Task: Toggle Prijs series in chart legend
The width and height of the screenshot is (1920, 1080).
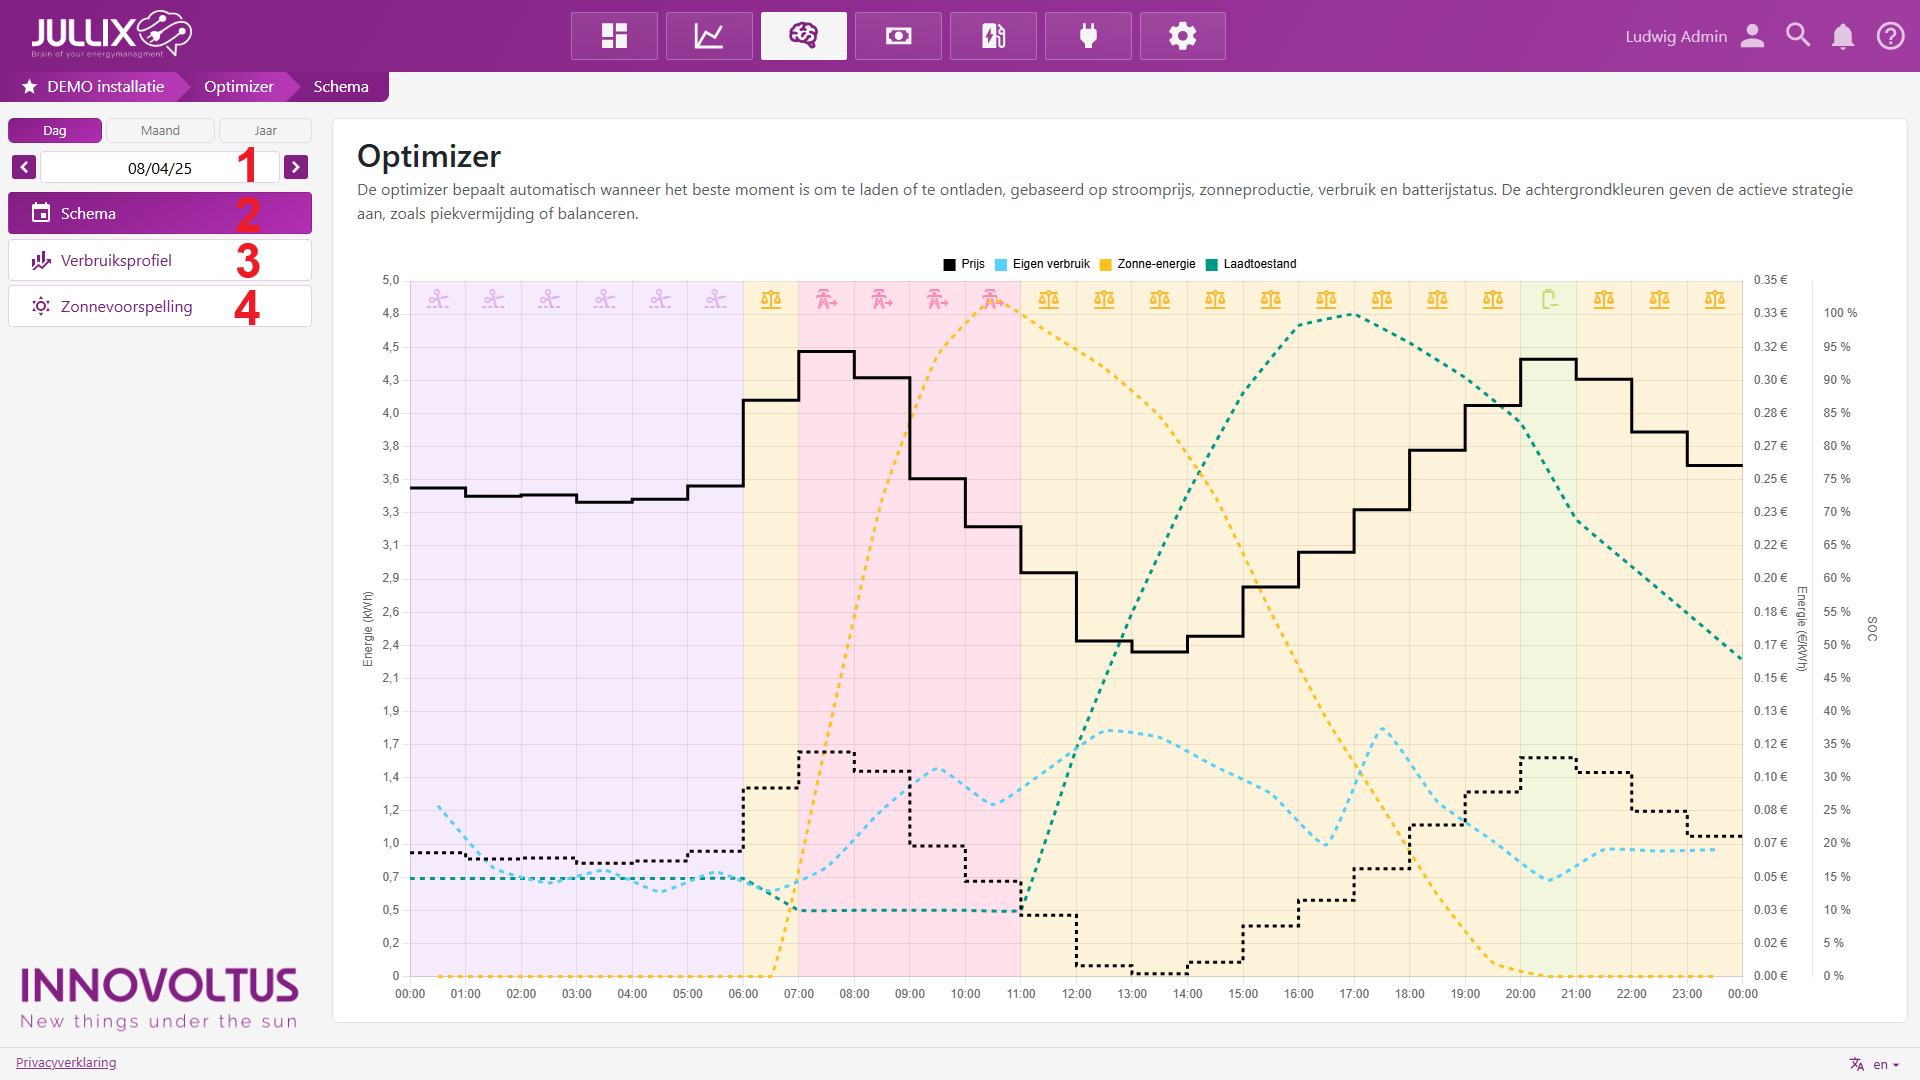Action: point(964,264)
